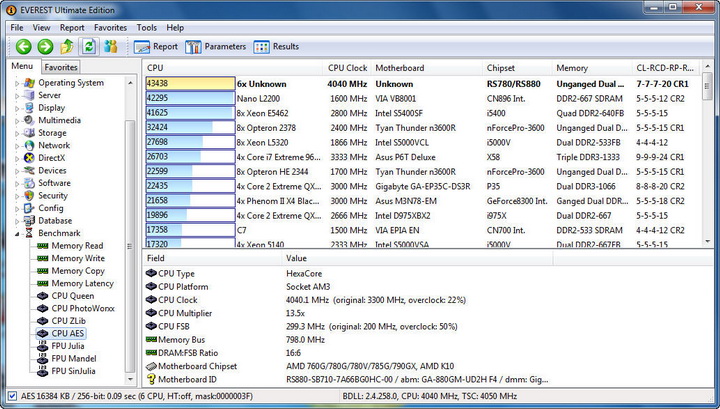Screen dimensions: 720x409
Task: Open the Tools menu
Action: [x=146, y=28]
